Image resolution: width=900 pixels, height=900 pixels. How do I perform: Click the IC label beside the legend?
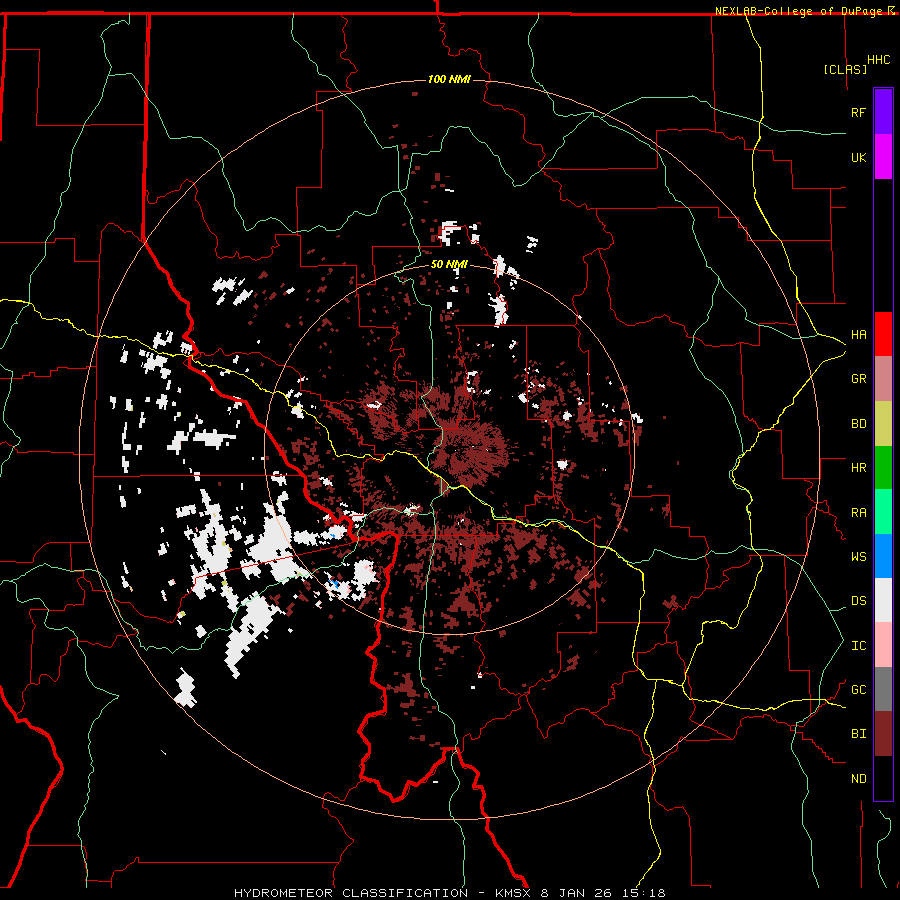859,646
